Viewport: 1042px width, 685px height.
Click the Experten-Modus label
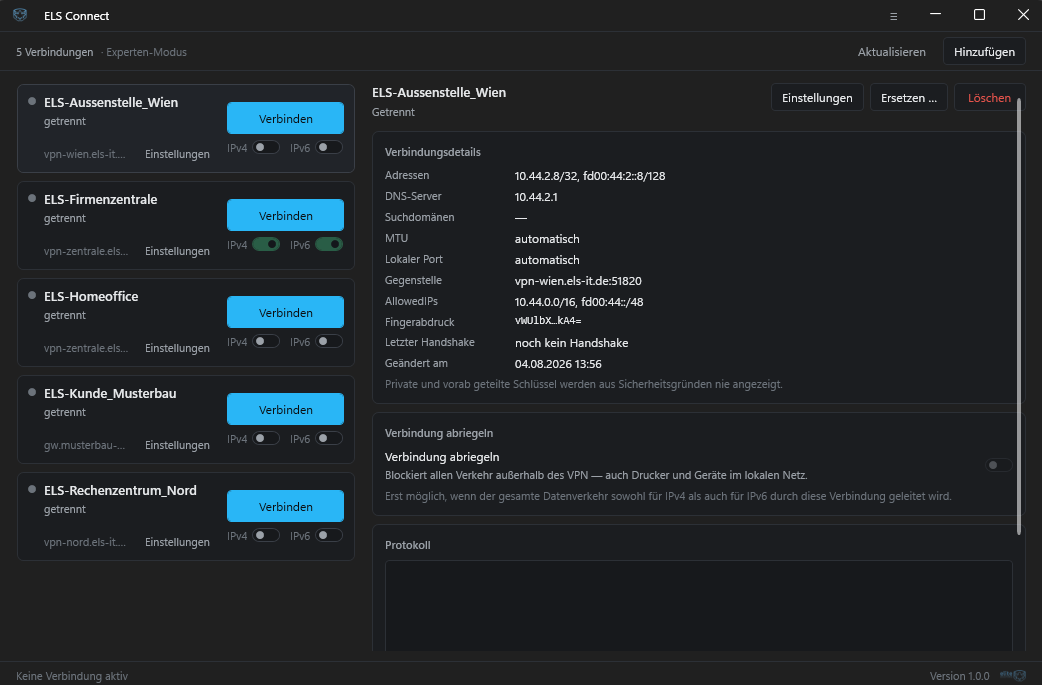coord(146,52)
